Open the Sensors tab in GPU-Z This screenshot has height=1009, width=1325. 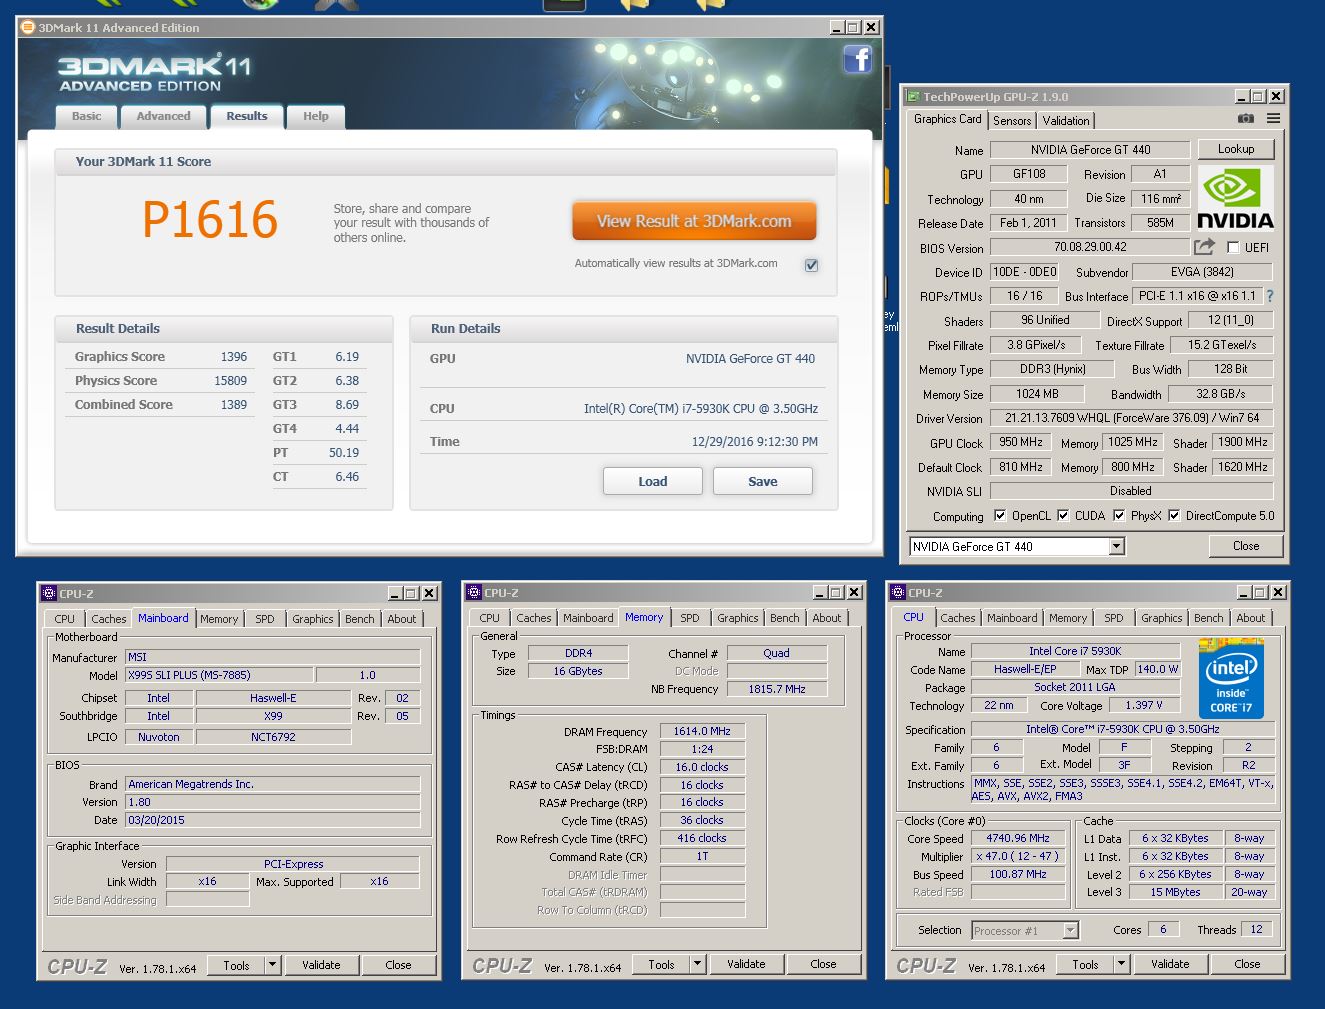1012,121
